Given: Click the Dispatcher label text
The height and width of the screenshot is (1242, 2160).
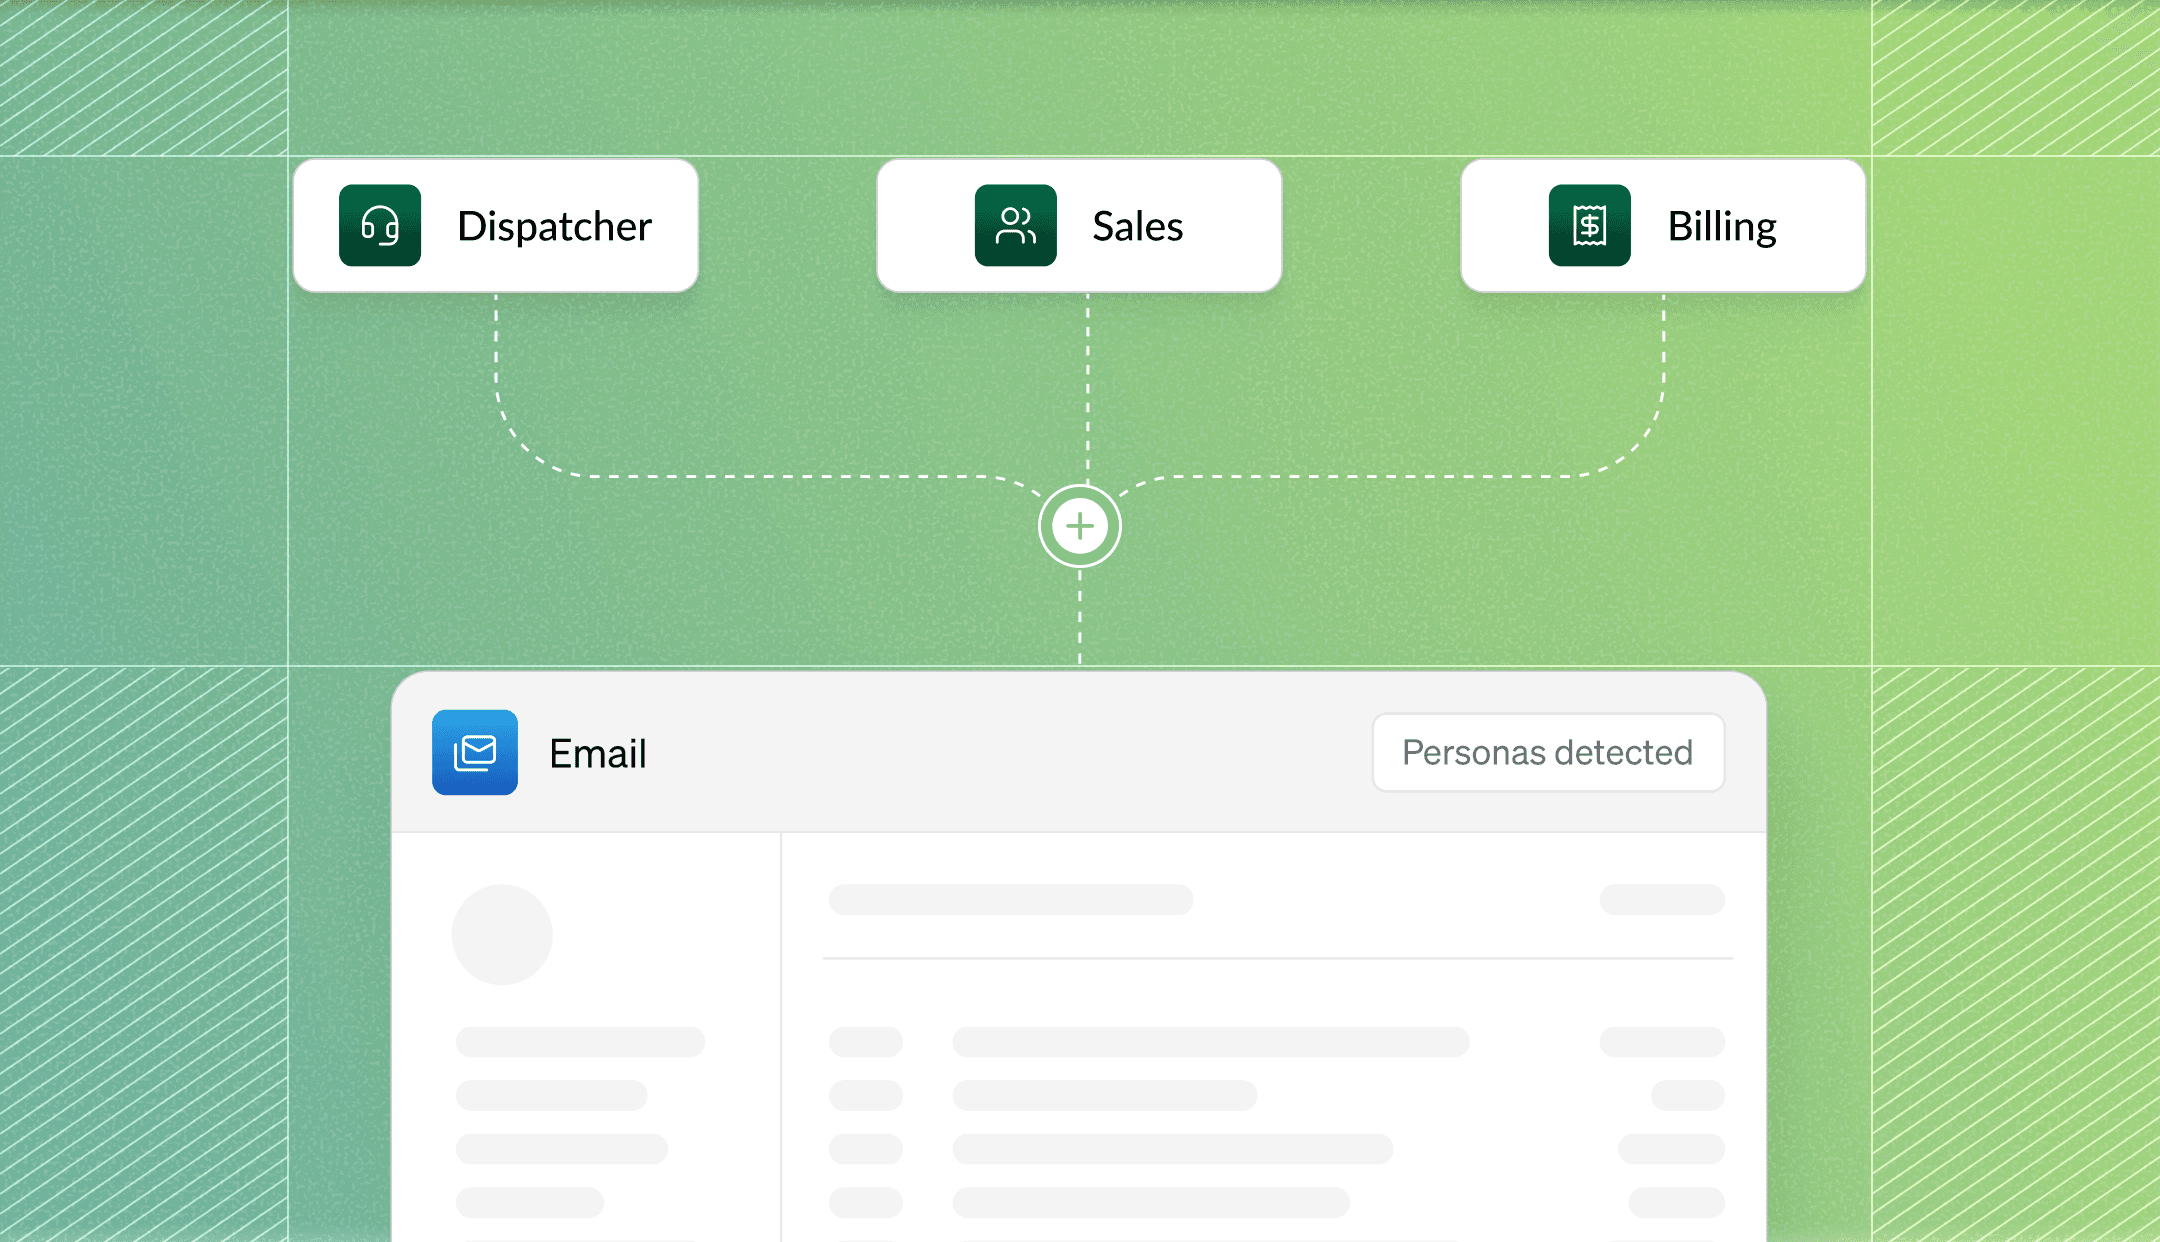Looking at the screenshot, I should (x=554, y=226).
